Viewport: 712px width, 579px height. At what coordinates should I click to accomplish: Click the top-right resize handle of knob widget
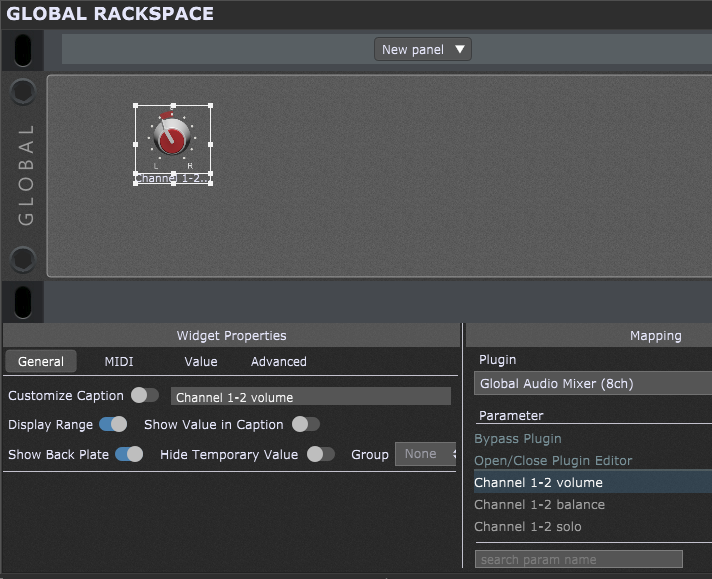click(x=210, y=105)
